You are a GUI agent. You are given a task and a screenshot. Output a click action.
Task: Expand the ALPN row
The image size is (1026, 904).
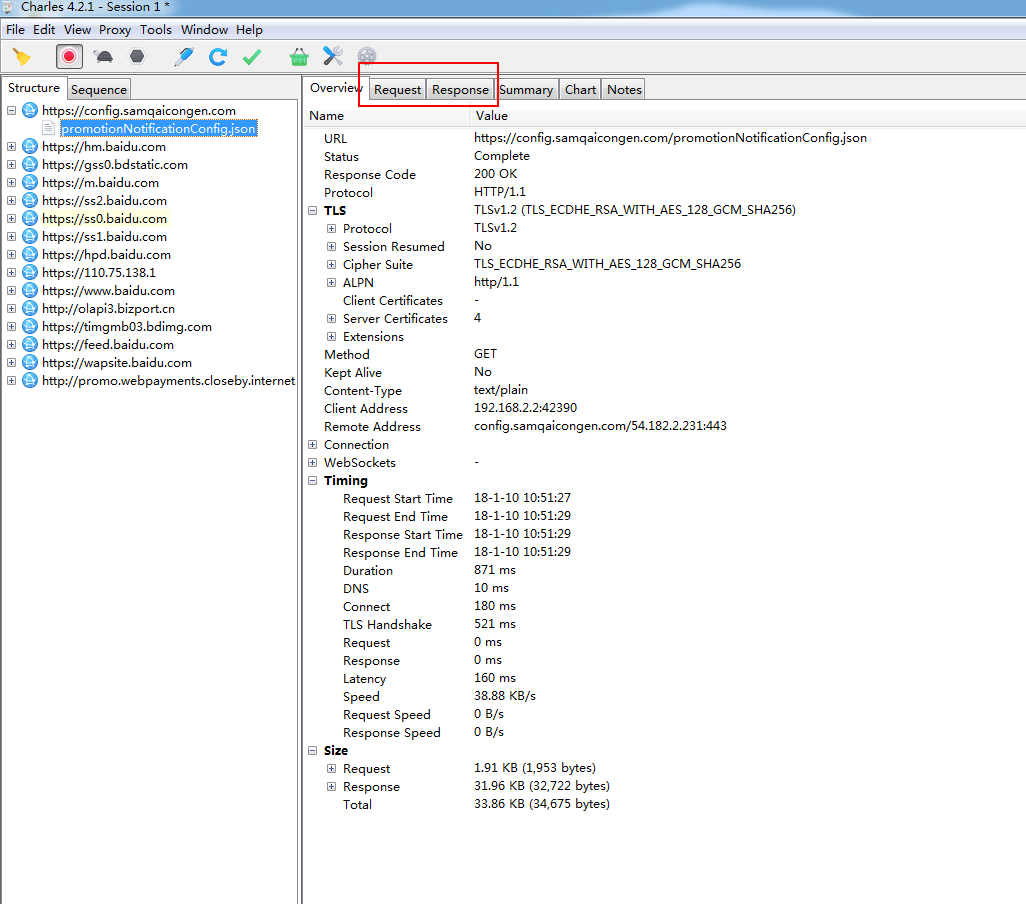click(332, 283)
